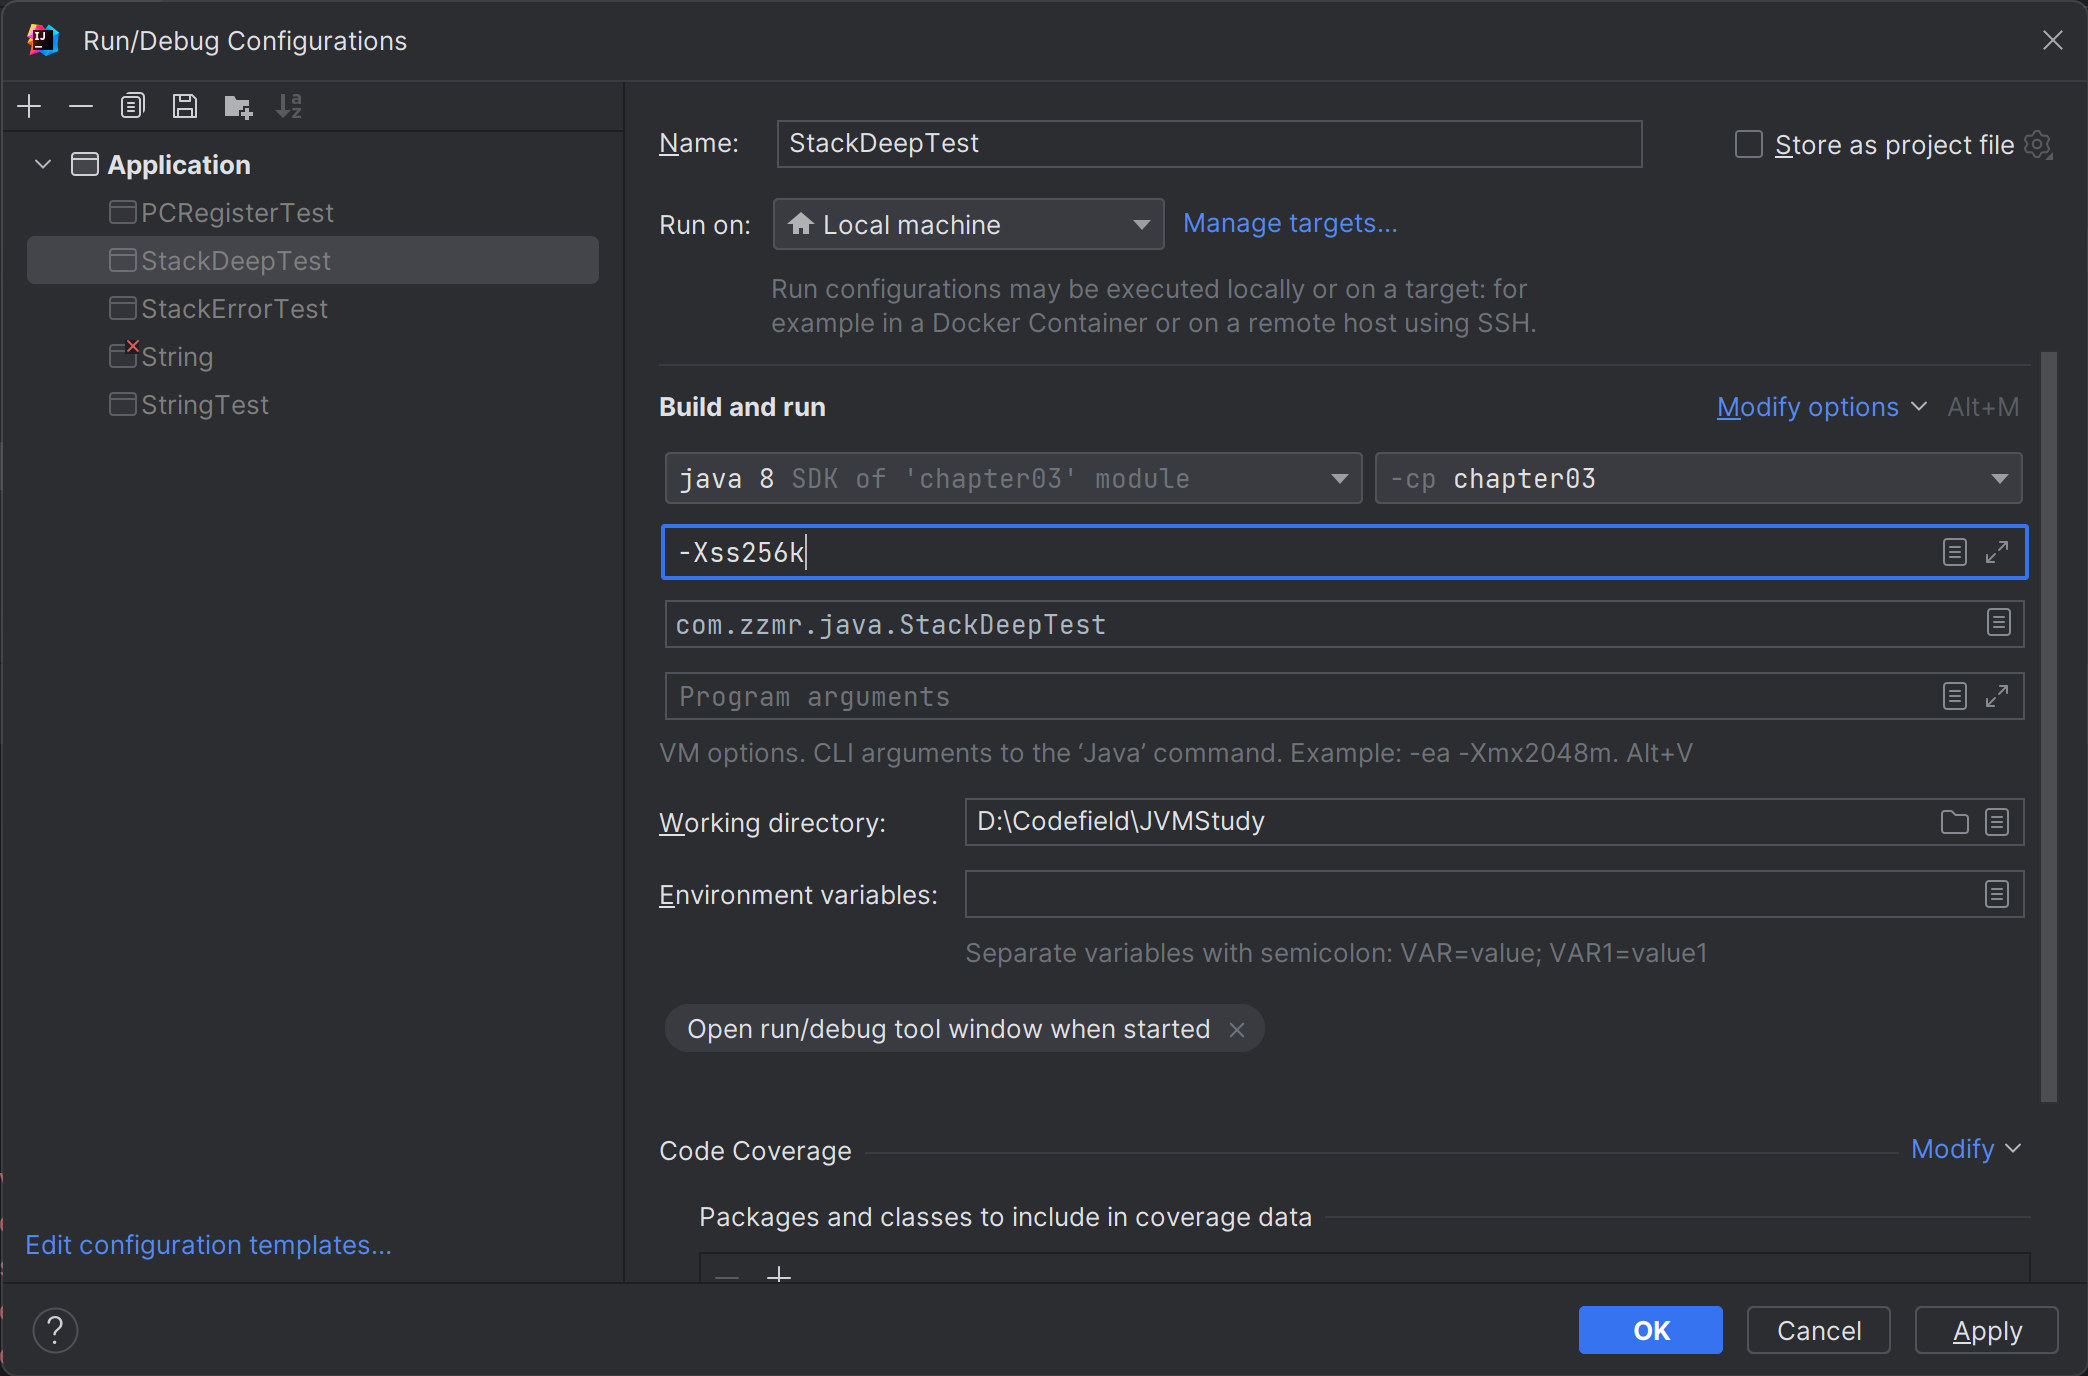Viewport: 2088px width, 1376px height.
Task: Click the Add New Configuration plus icon
Action: [30, 106]
